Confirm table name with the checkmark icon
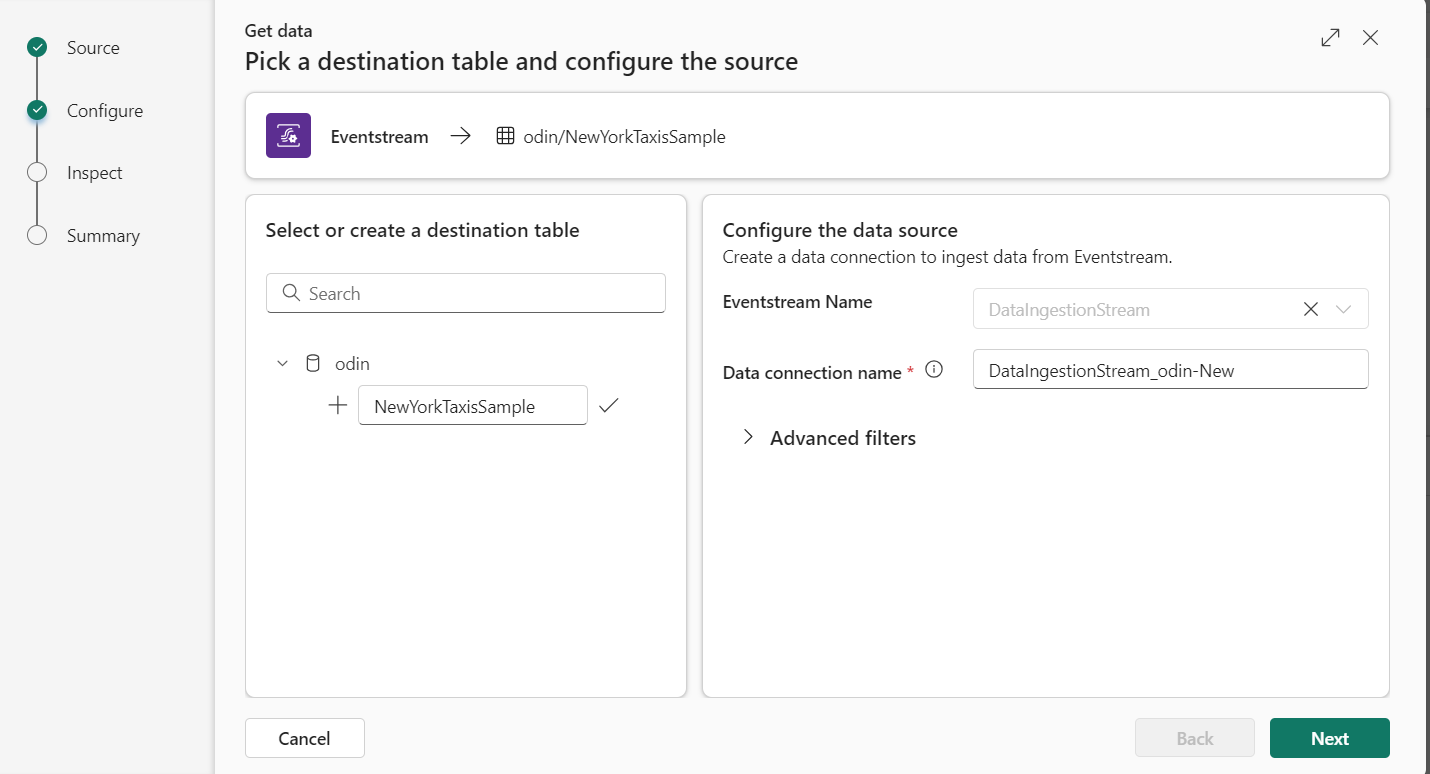 coord(608,406)
